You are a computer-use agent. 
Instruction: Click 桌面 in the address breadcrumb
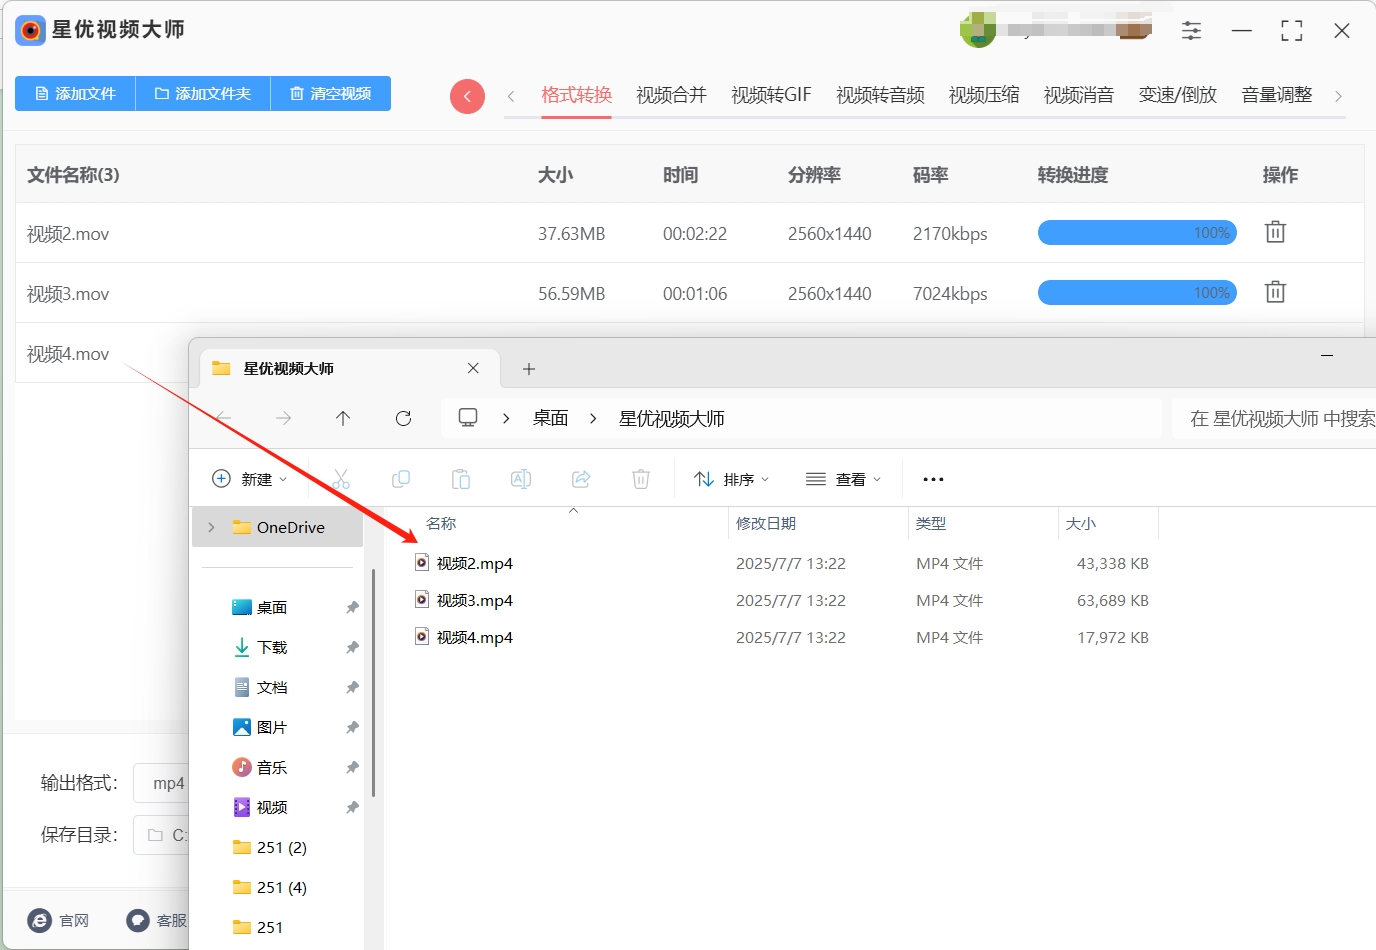(x=550, y=418)
